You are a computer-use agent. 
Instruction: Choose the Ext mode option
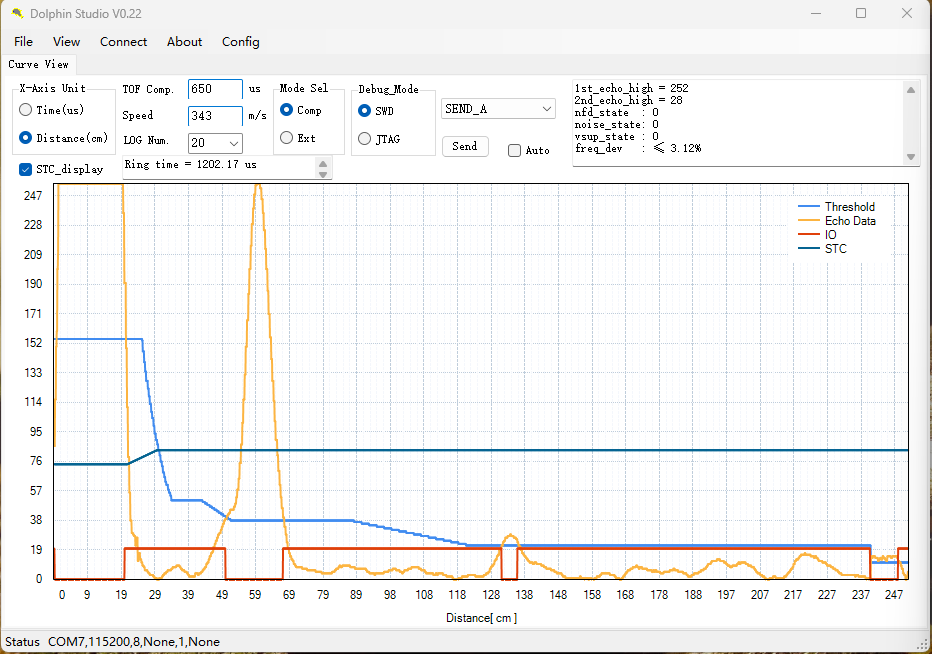coord(287,138)
